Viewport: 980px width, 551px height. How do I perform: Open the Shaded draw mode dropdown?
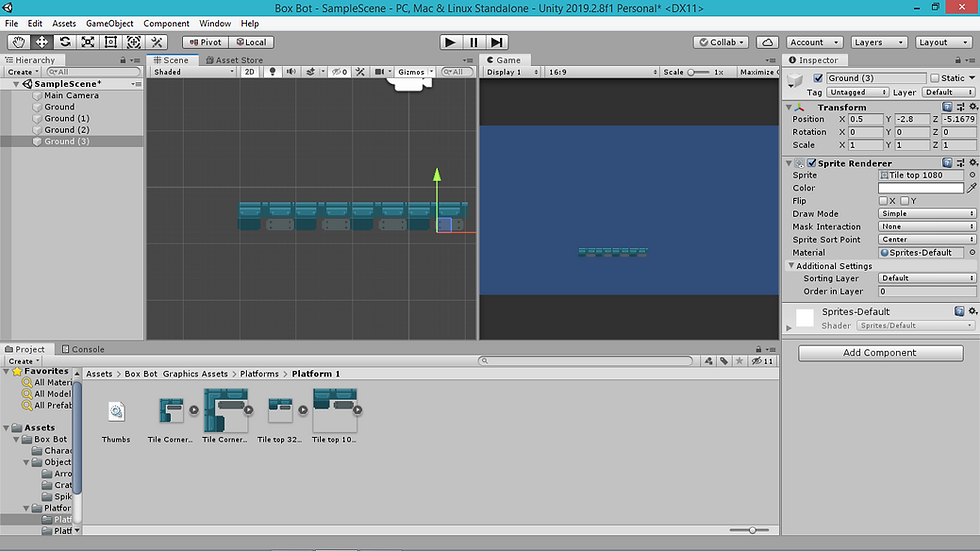tap(194, 72)
